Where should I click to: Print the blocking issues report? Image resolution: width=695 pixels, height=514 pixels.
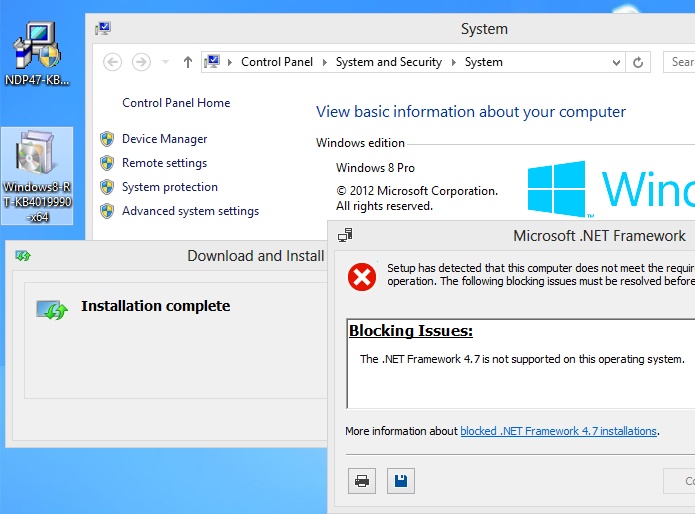[x=362, y=481]
